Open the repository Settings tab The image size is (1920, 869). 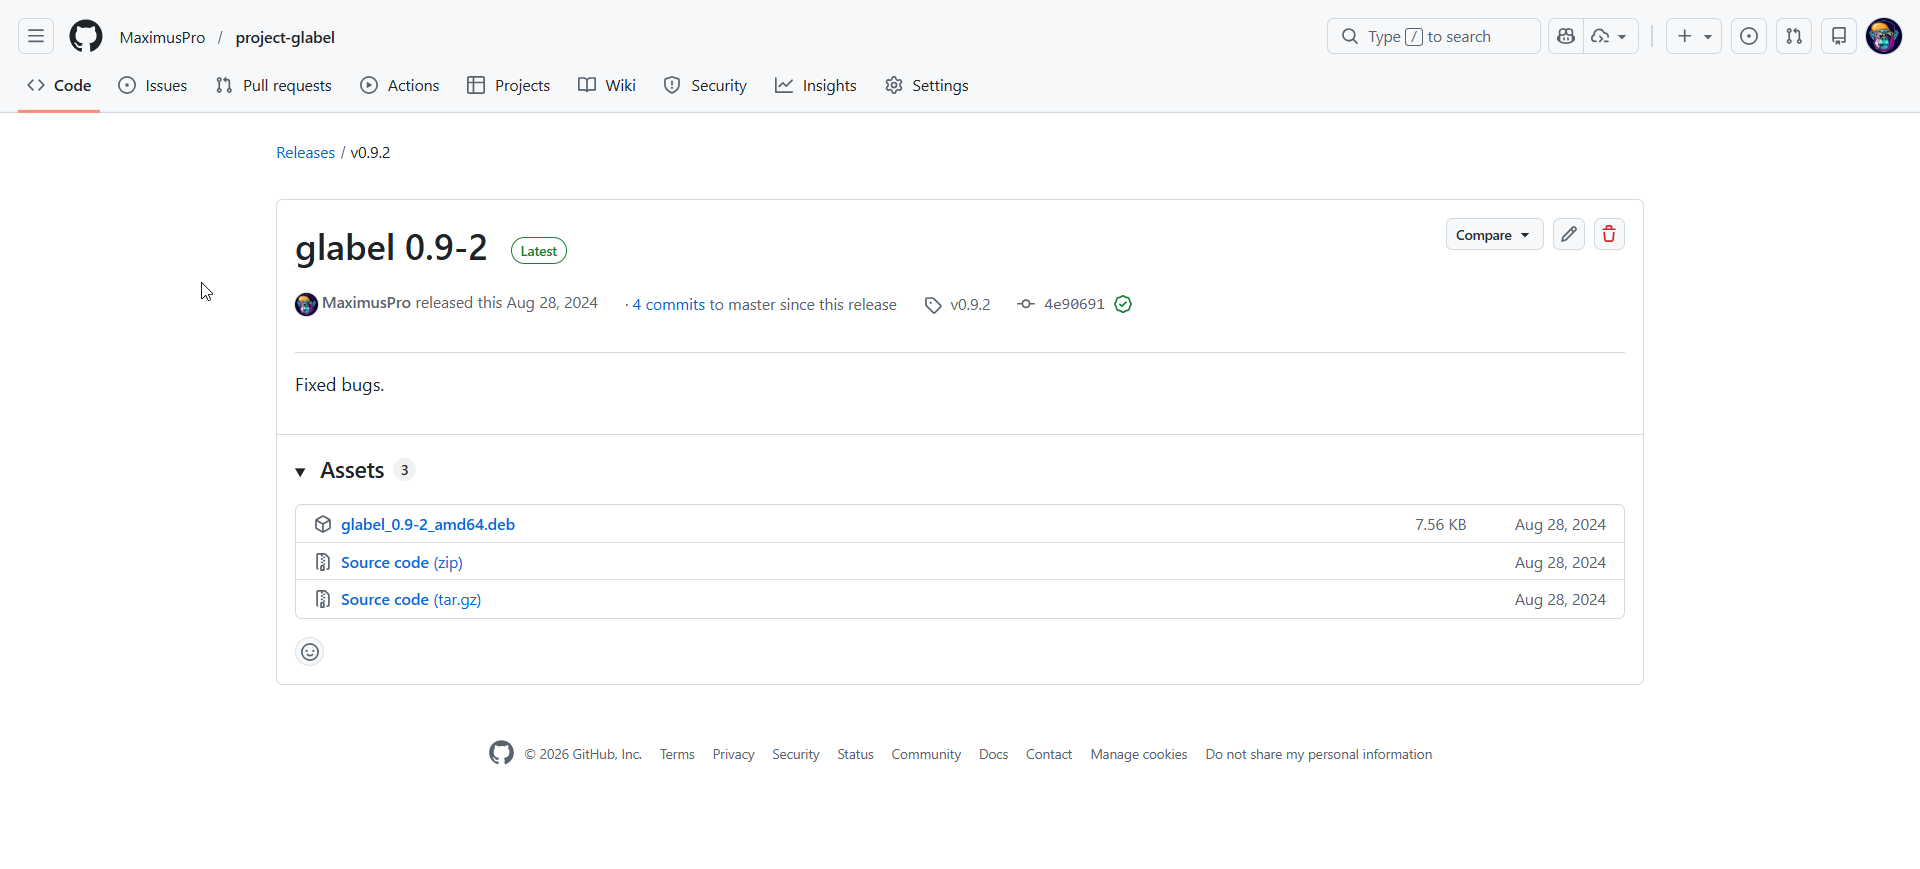(927, 86)
